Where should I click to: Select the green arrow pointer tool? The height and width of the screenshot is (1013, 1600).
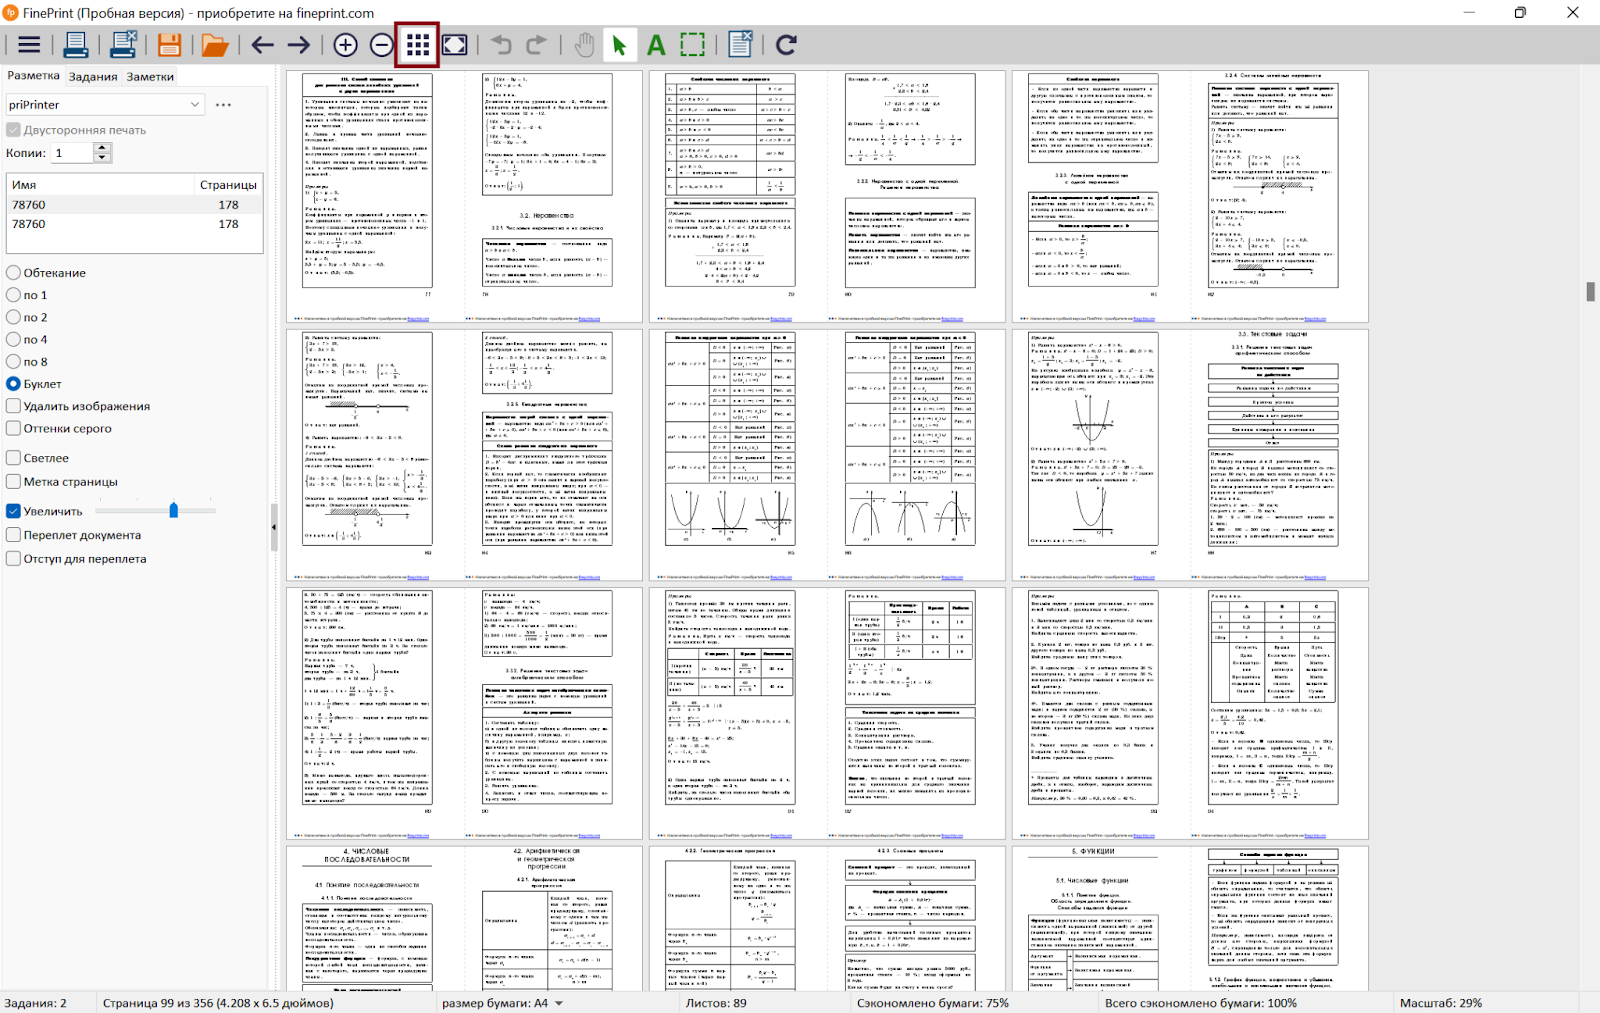pyautogui.click(x=619, y=45)
